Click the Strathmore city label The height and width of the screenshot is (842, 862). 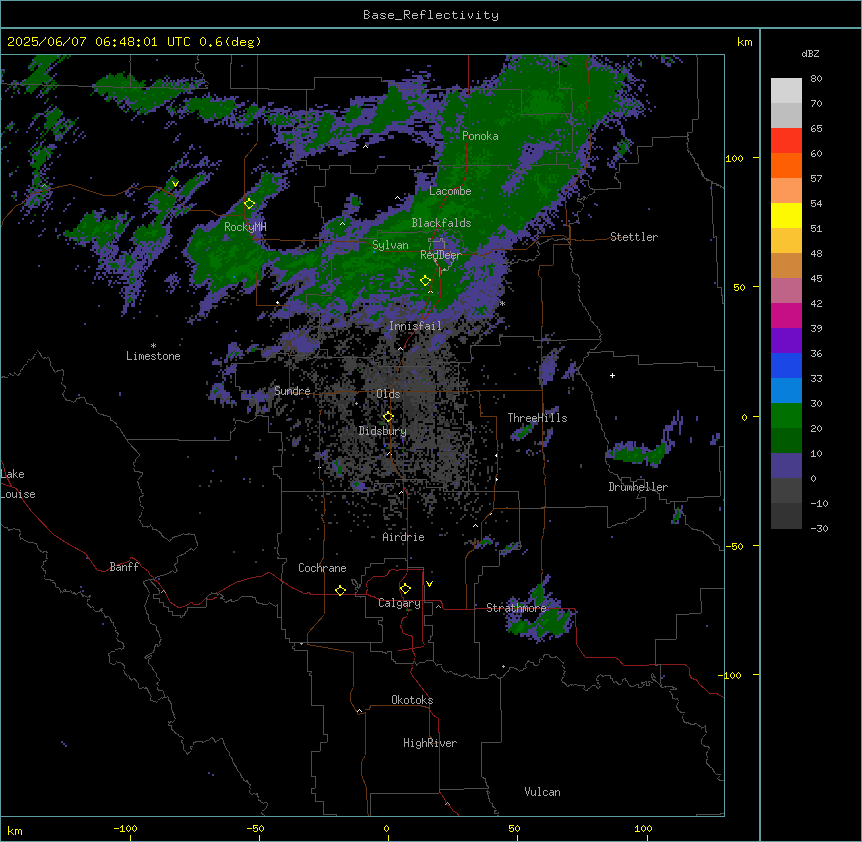pos(516,608)
